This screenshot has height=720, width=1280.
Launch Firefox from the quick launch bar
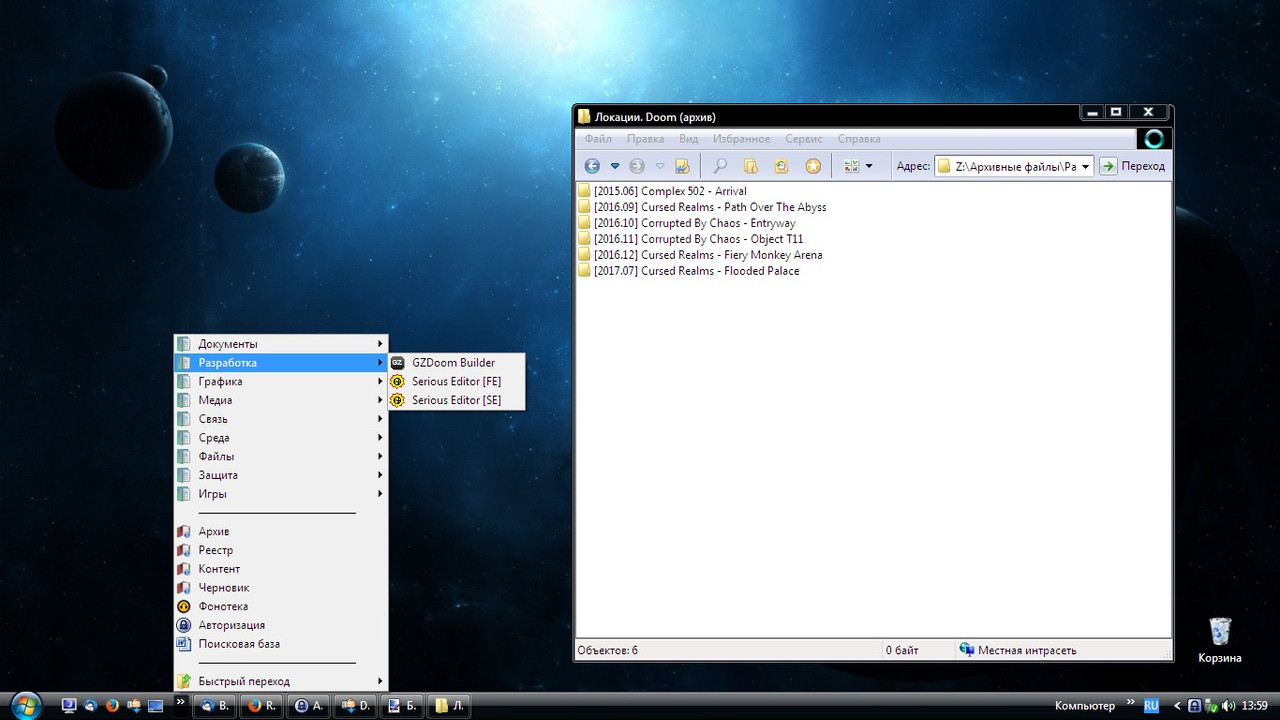point(112,705)
